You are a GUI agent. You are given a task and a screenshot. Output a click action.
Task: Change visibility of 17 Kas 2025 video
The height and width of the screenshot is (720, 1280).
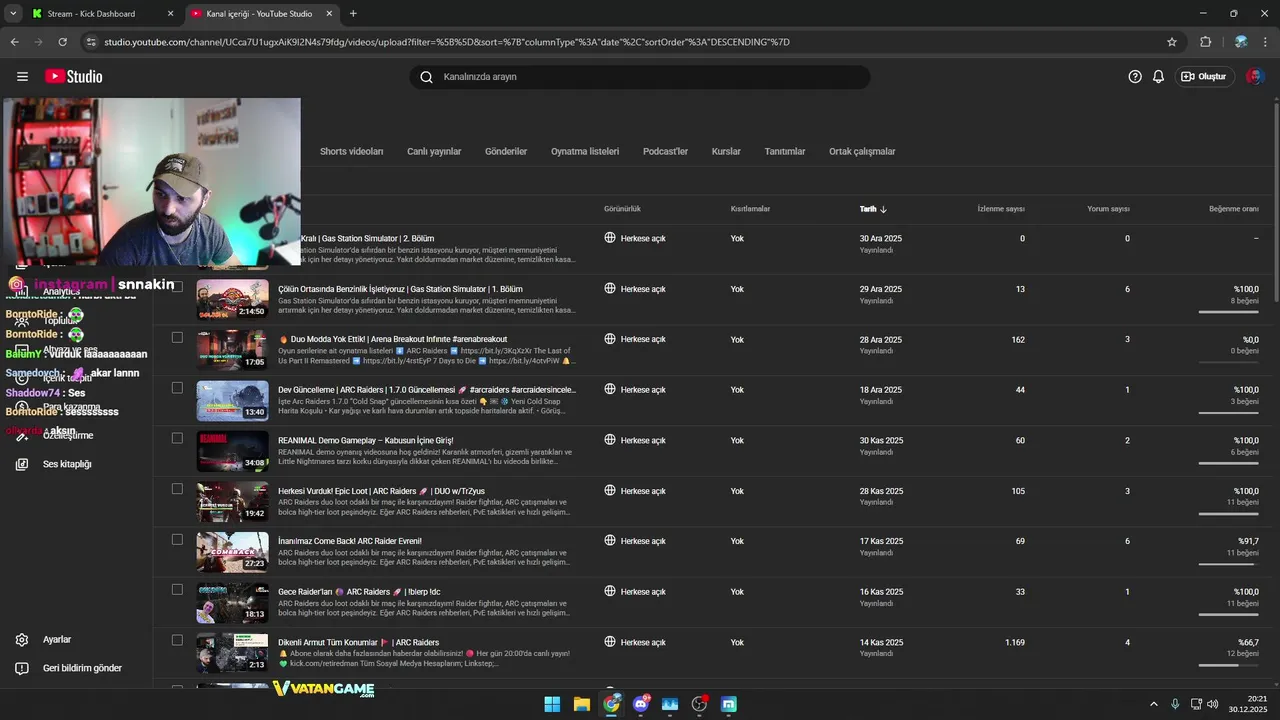tap(635, 541)
